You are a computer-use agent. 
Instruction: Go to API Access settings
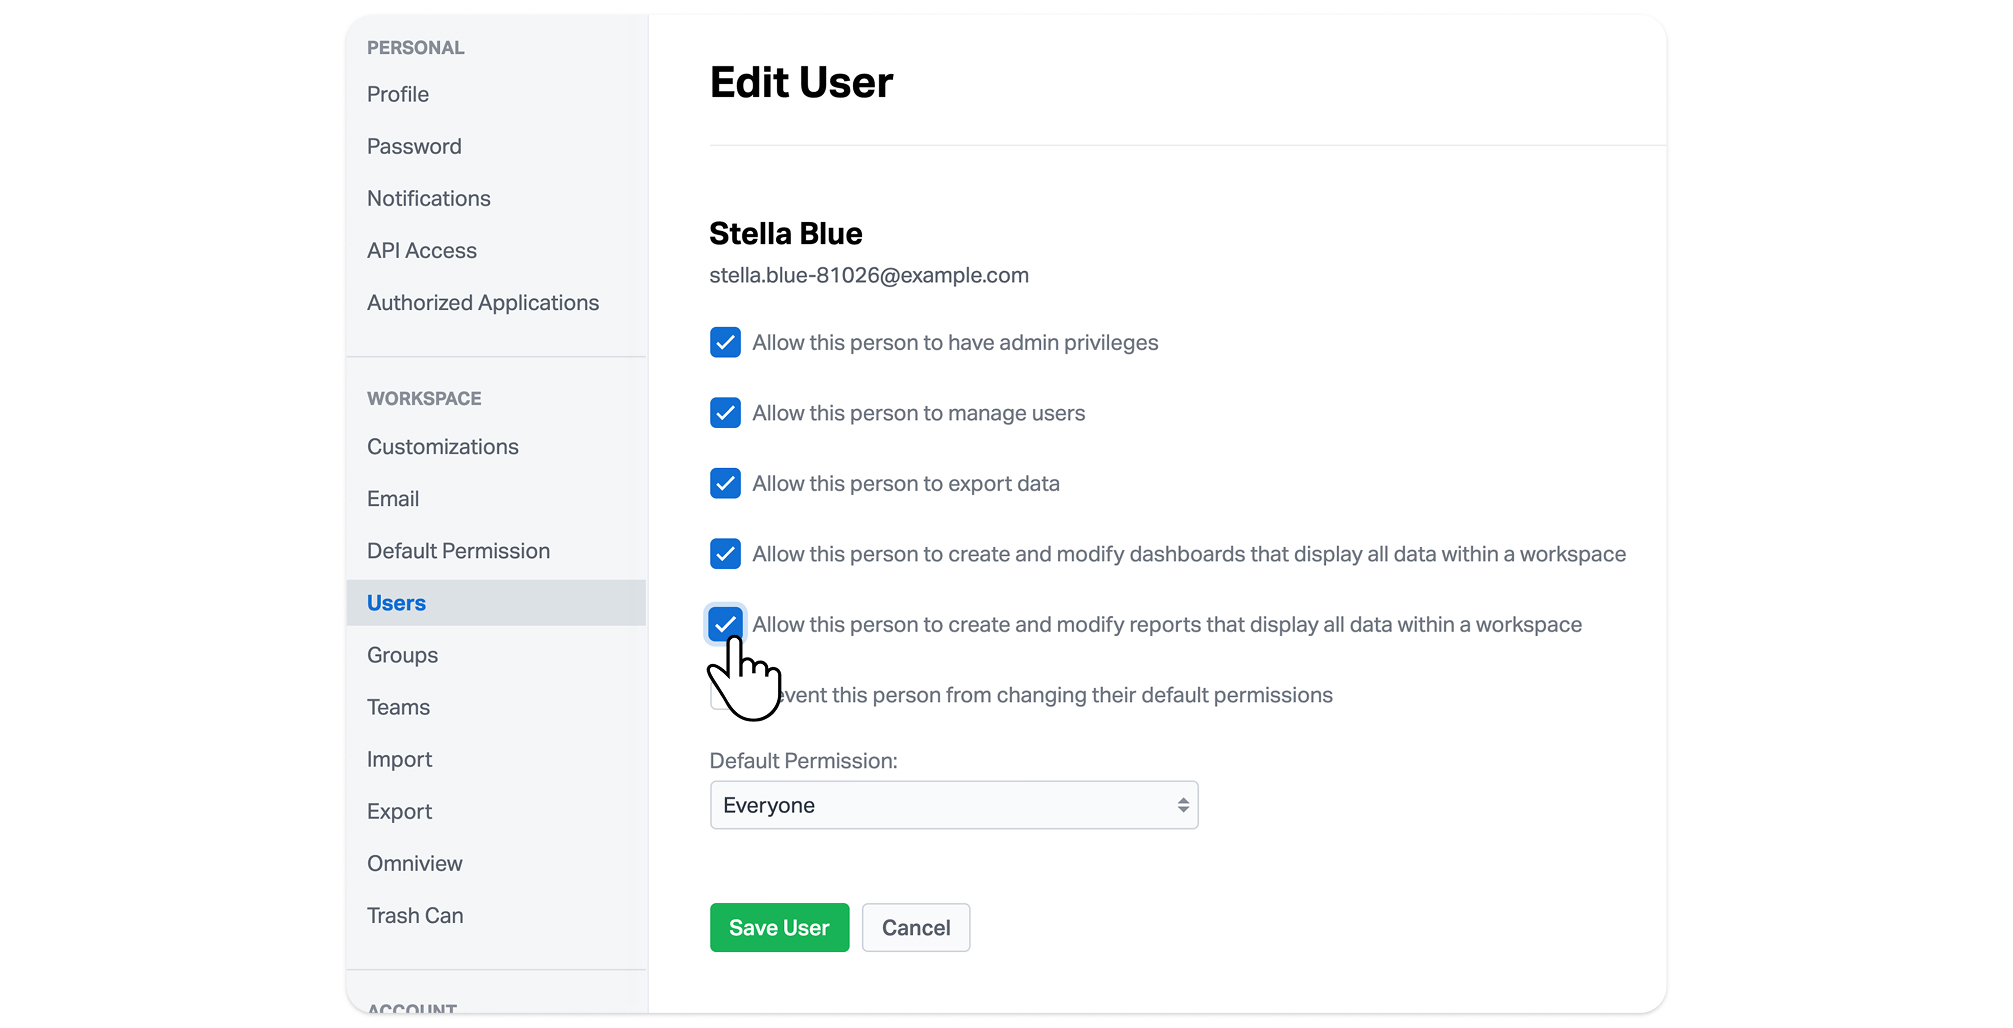(x=421, y=250)
